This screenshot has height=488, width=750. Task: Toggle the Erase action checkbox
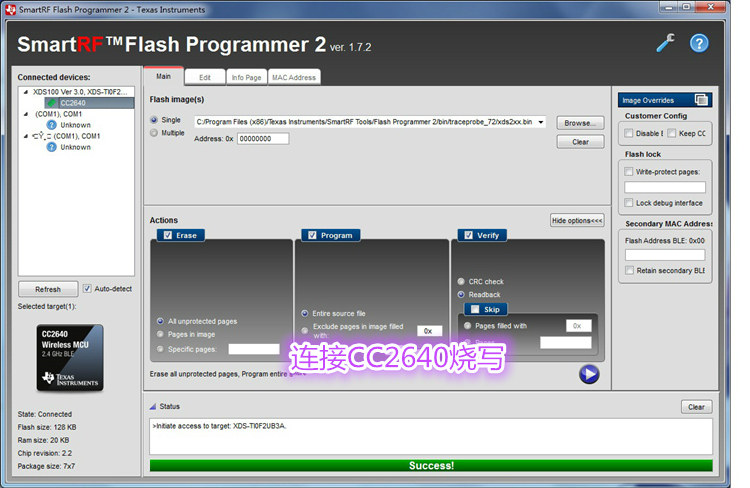click(168, 235)
